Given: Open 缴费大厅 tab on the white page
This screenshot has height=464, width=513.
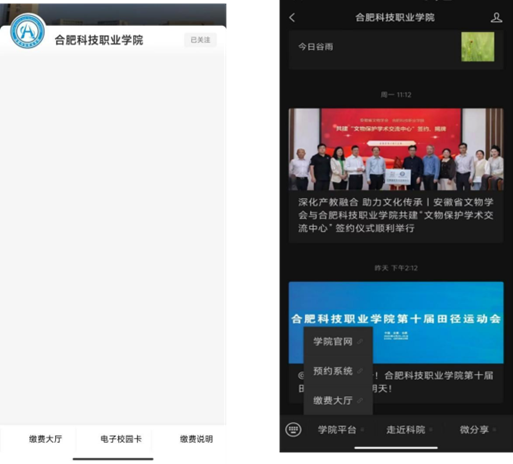Looking at the screenshot, I should click(x=45, y=439).
